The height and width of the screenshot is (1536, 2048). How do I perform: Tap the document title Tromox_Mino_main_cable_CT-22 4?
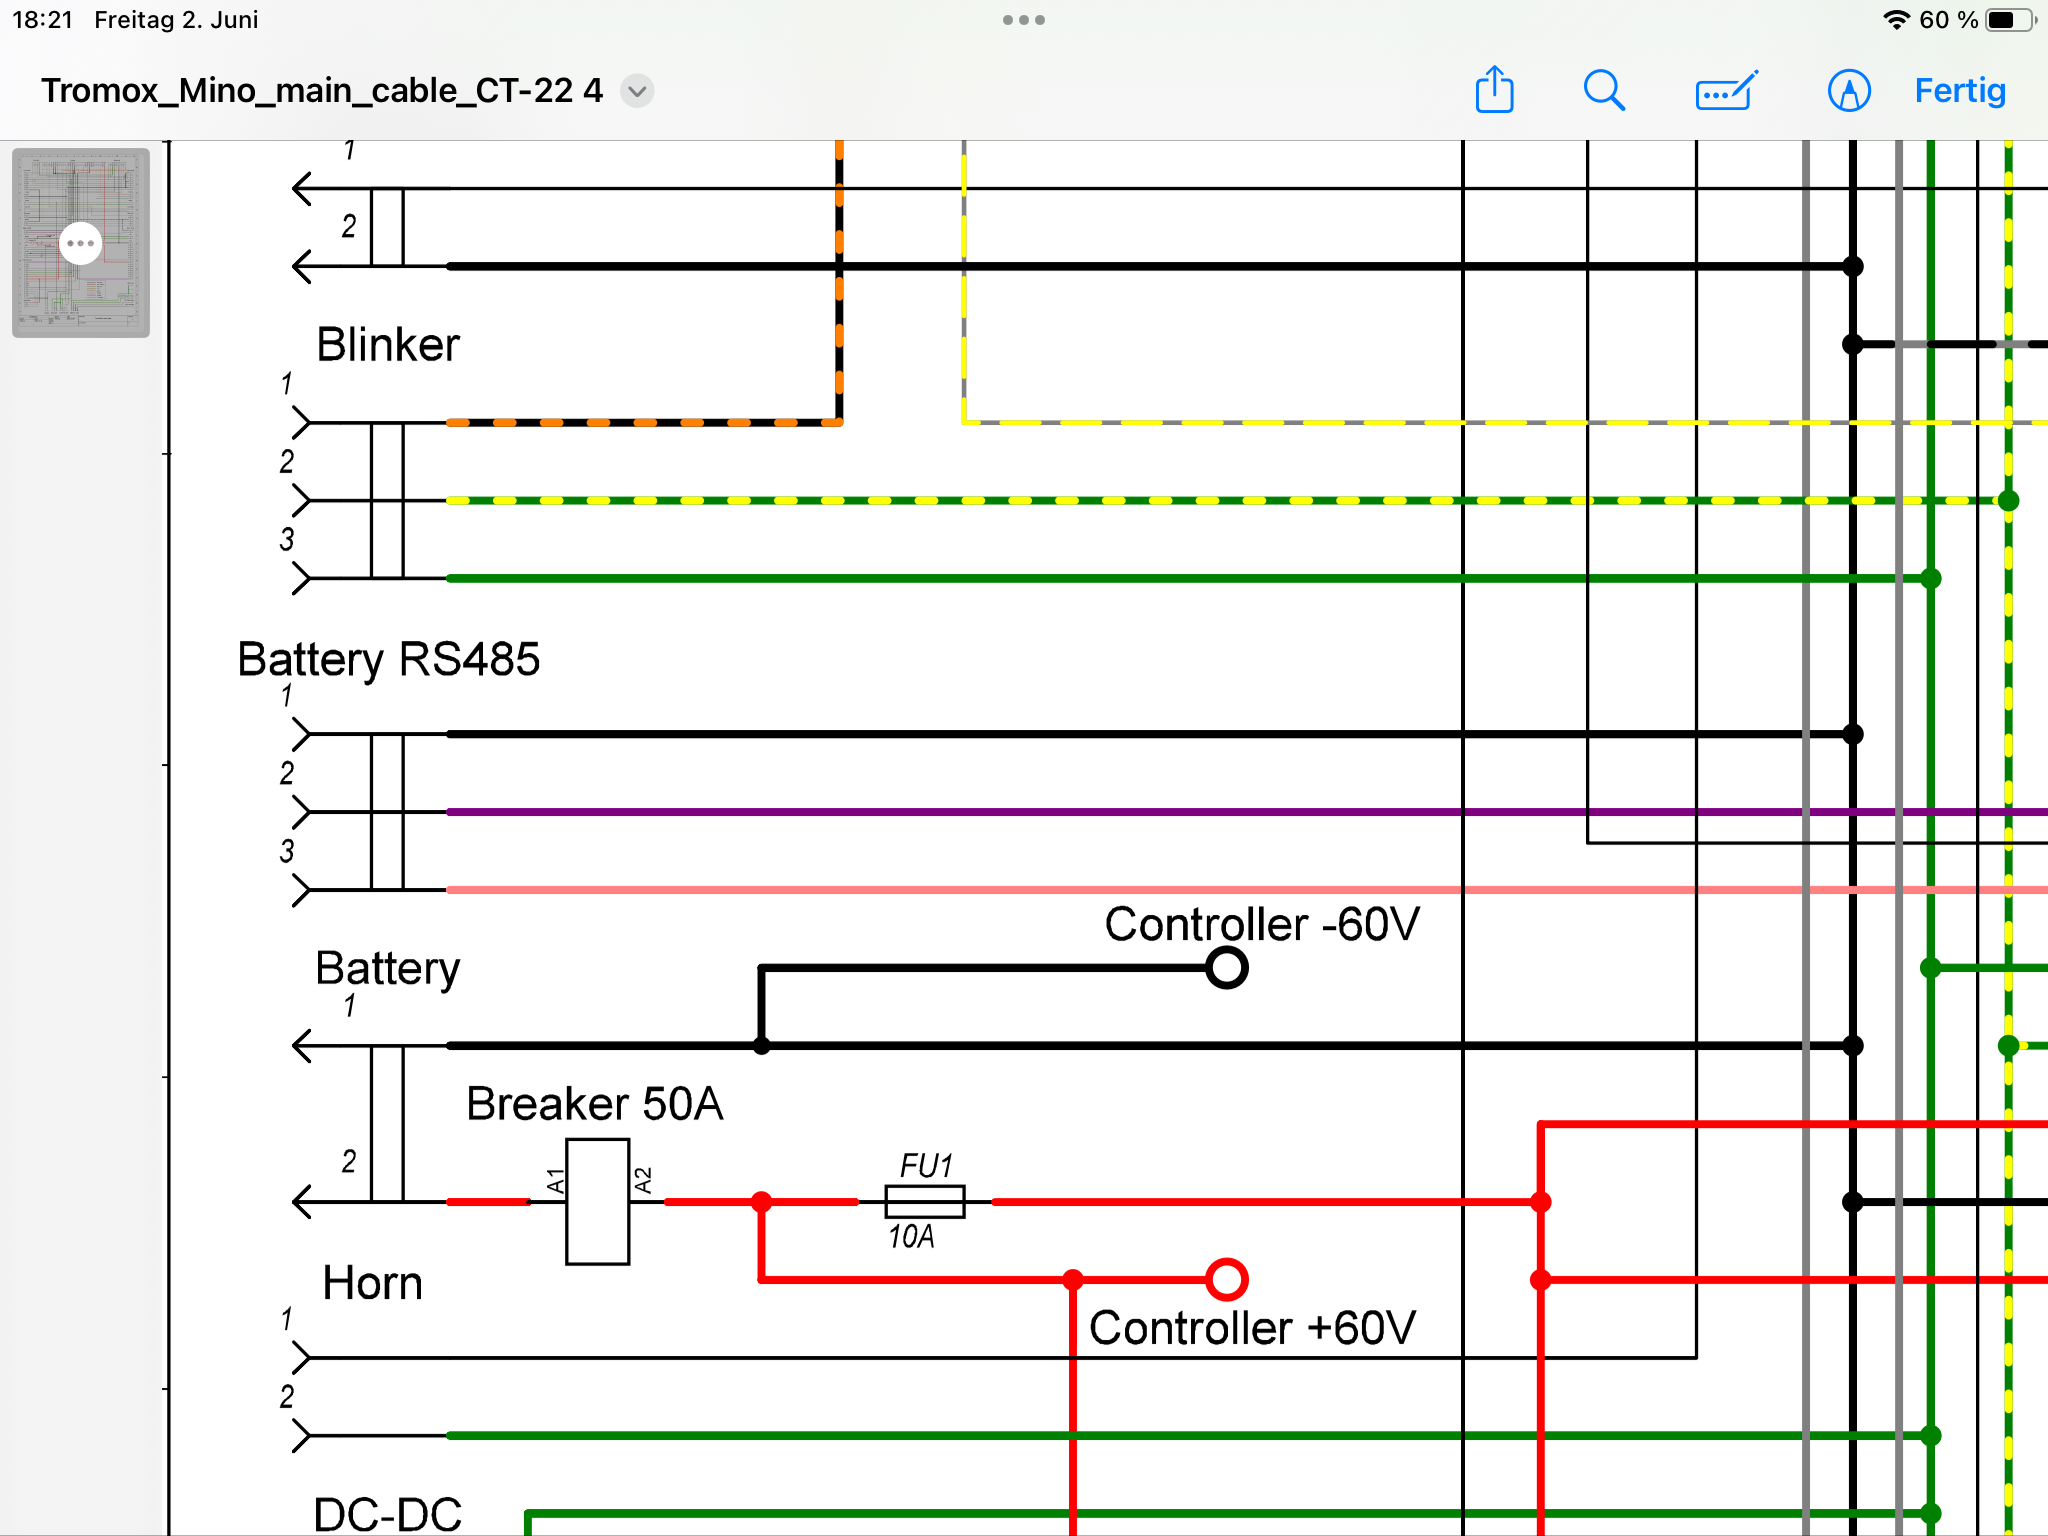pos(322,91)
